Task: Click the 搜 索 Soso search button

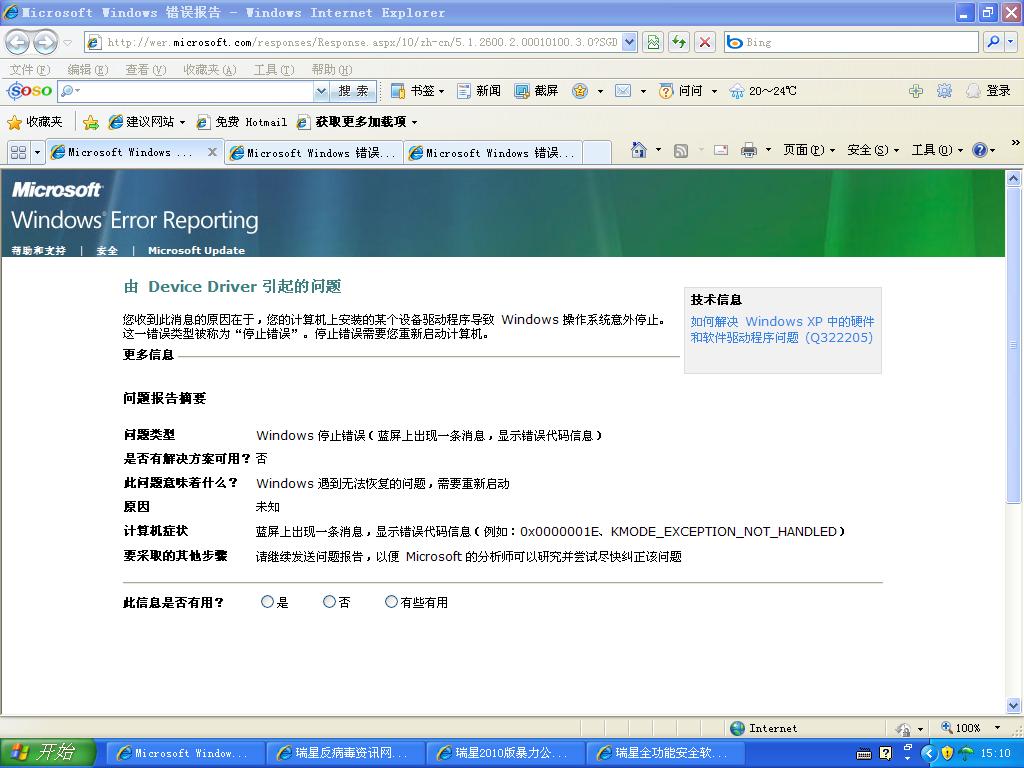Action: pyautogui.click(x=353, y=91)
